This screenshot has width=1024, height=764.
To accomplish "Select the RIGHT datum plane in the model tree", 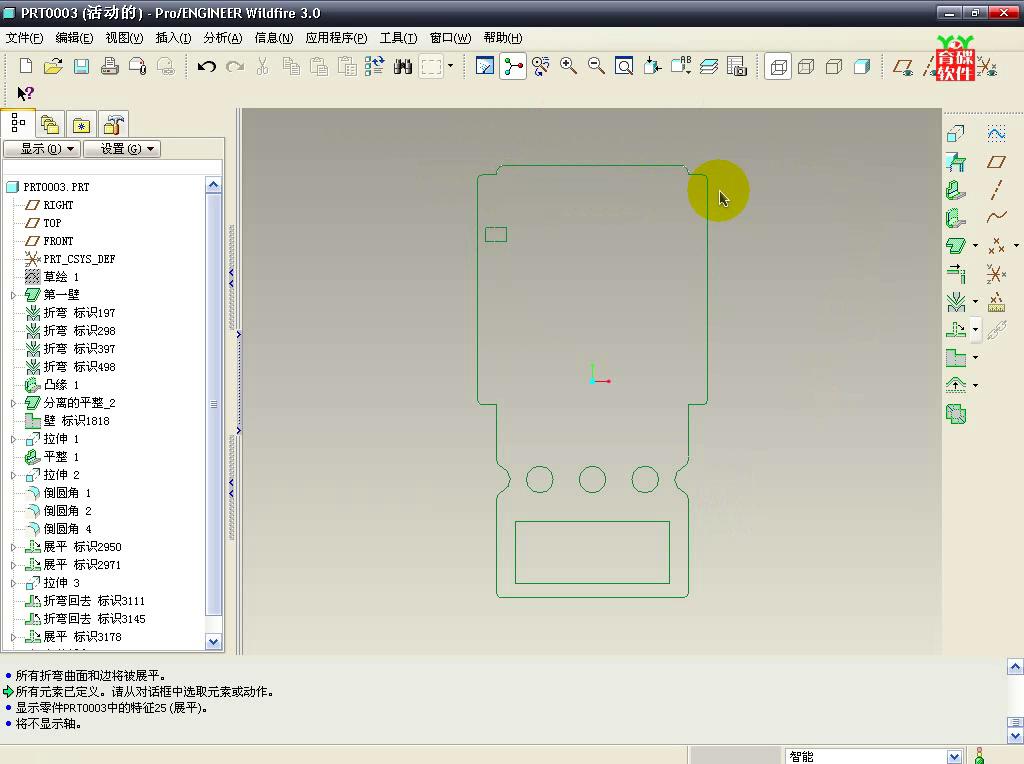I will (58, 205).
